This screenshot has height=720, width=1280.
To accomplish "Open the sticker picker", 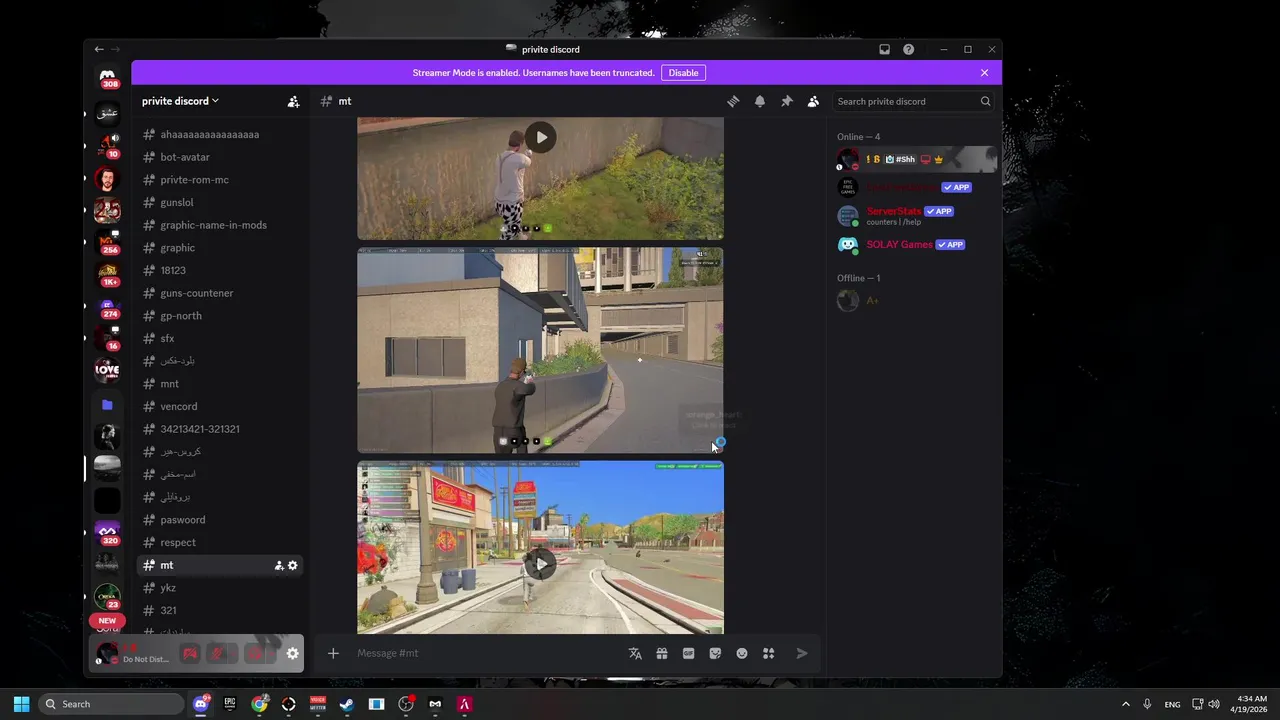I will tap(715, 653).
